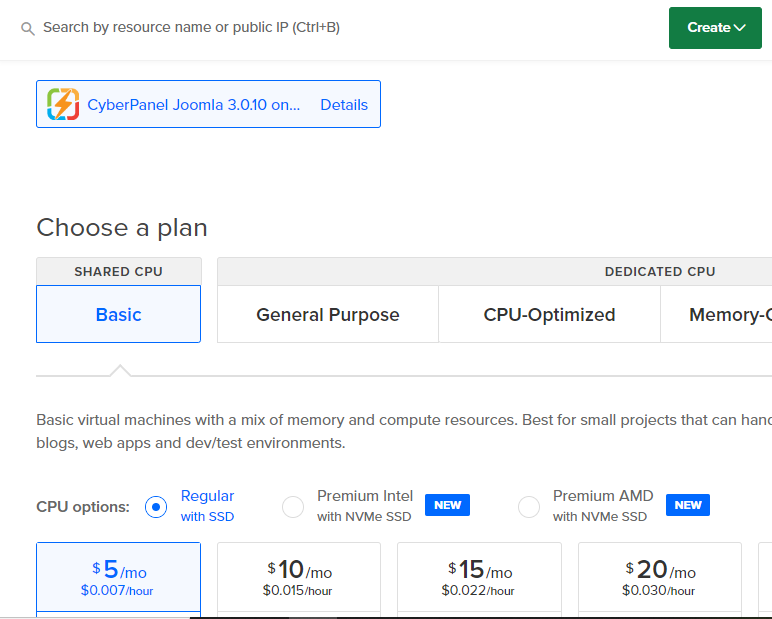Choose the $5/mo droplet plan
The height and width of the screenshot is (619, 772).
(119, 579)
